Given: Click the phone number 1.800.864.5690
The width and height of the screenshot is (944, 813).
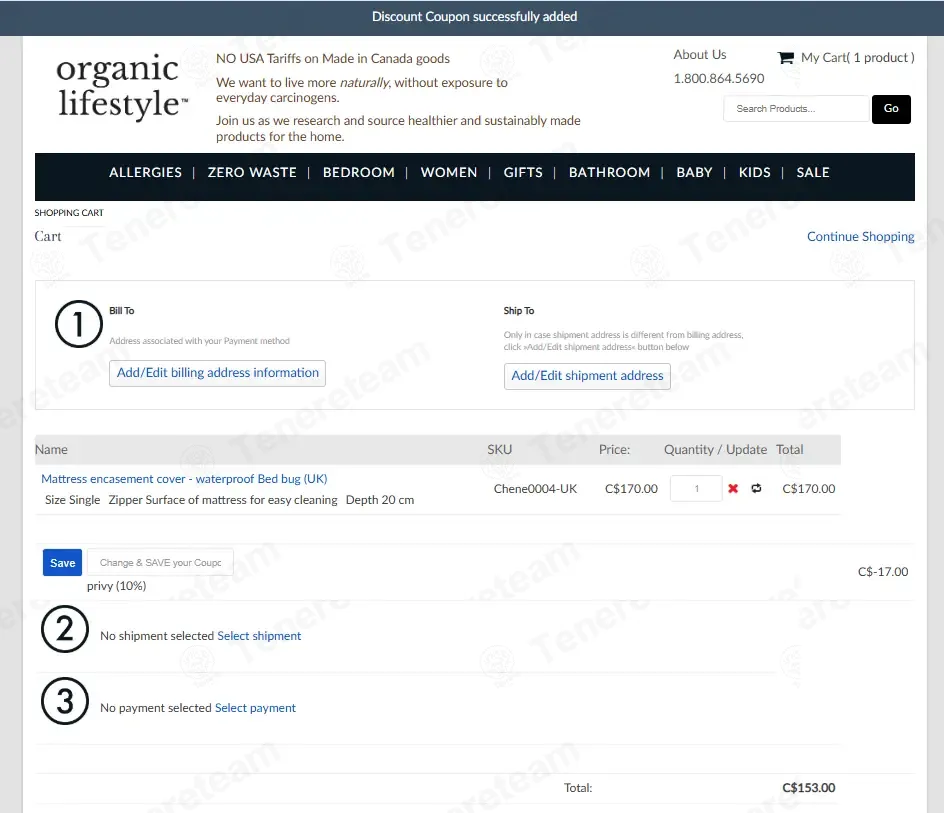Looking at the screenshot, I should [719, 78].
